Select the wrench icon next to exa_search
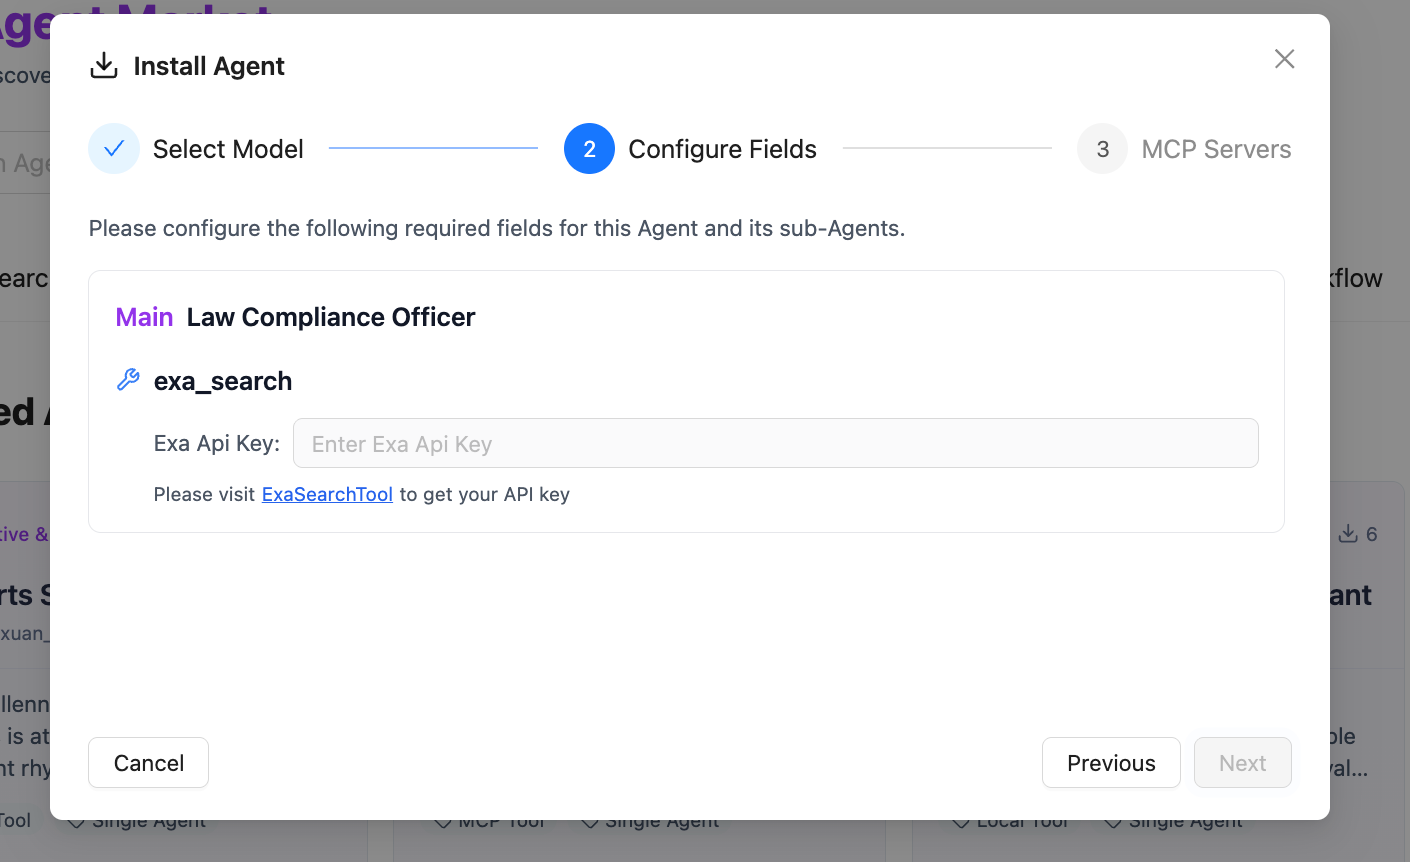This screenshot has height=862, width=1410. coord(128,379)
